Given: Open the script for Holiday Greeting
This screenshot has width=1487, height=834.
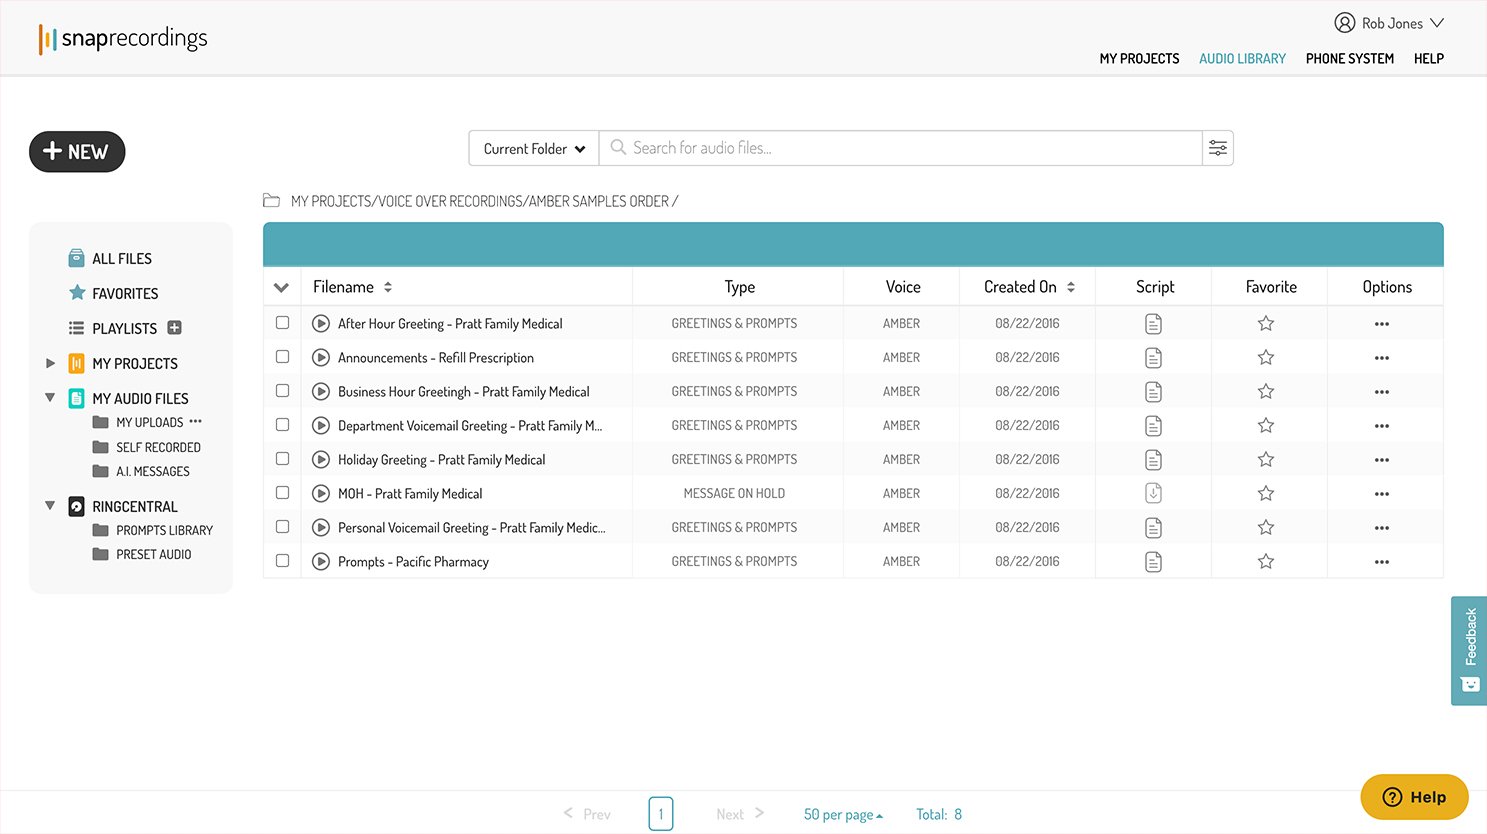Looking at the screenshot, I should coord(1153,459).
